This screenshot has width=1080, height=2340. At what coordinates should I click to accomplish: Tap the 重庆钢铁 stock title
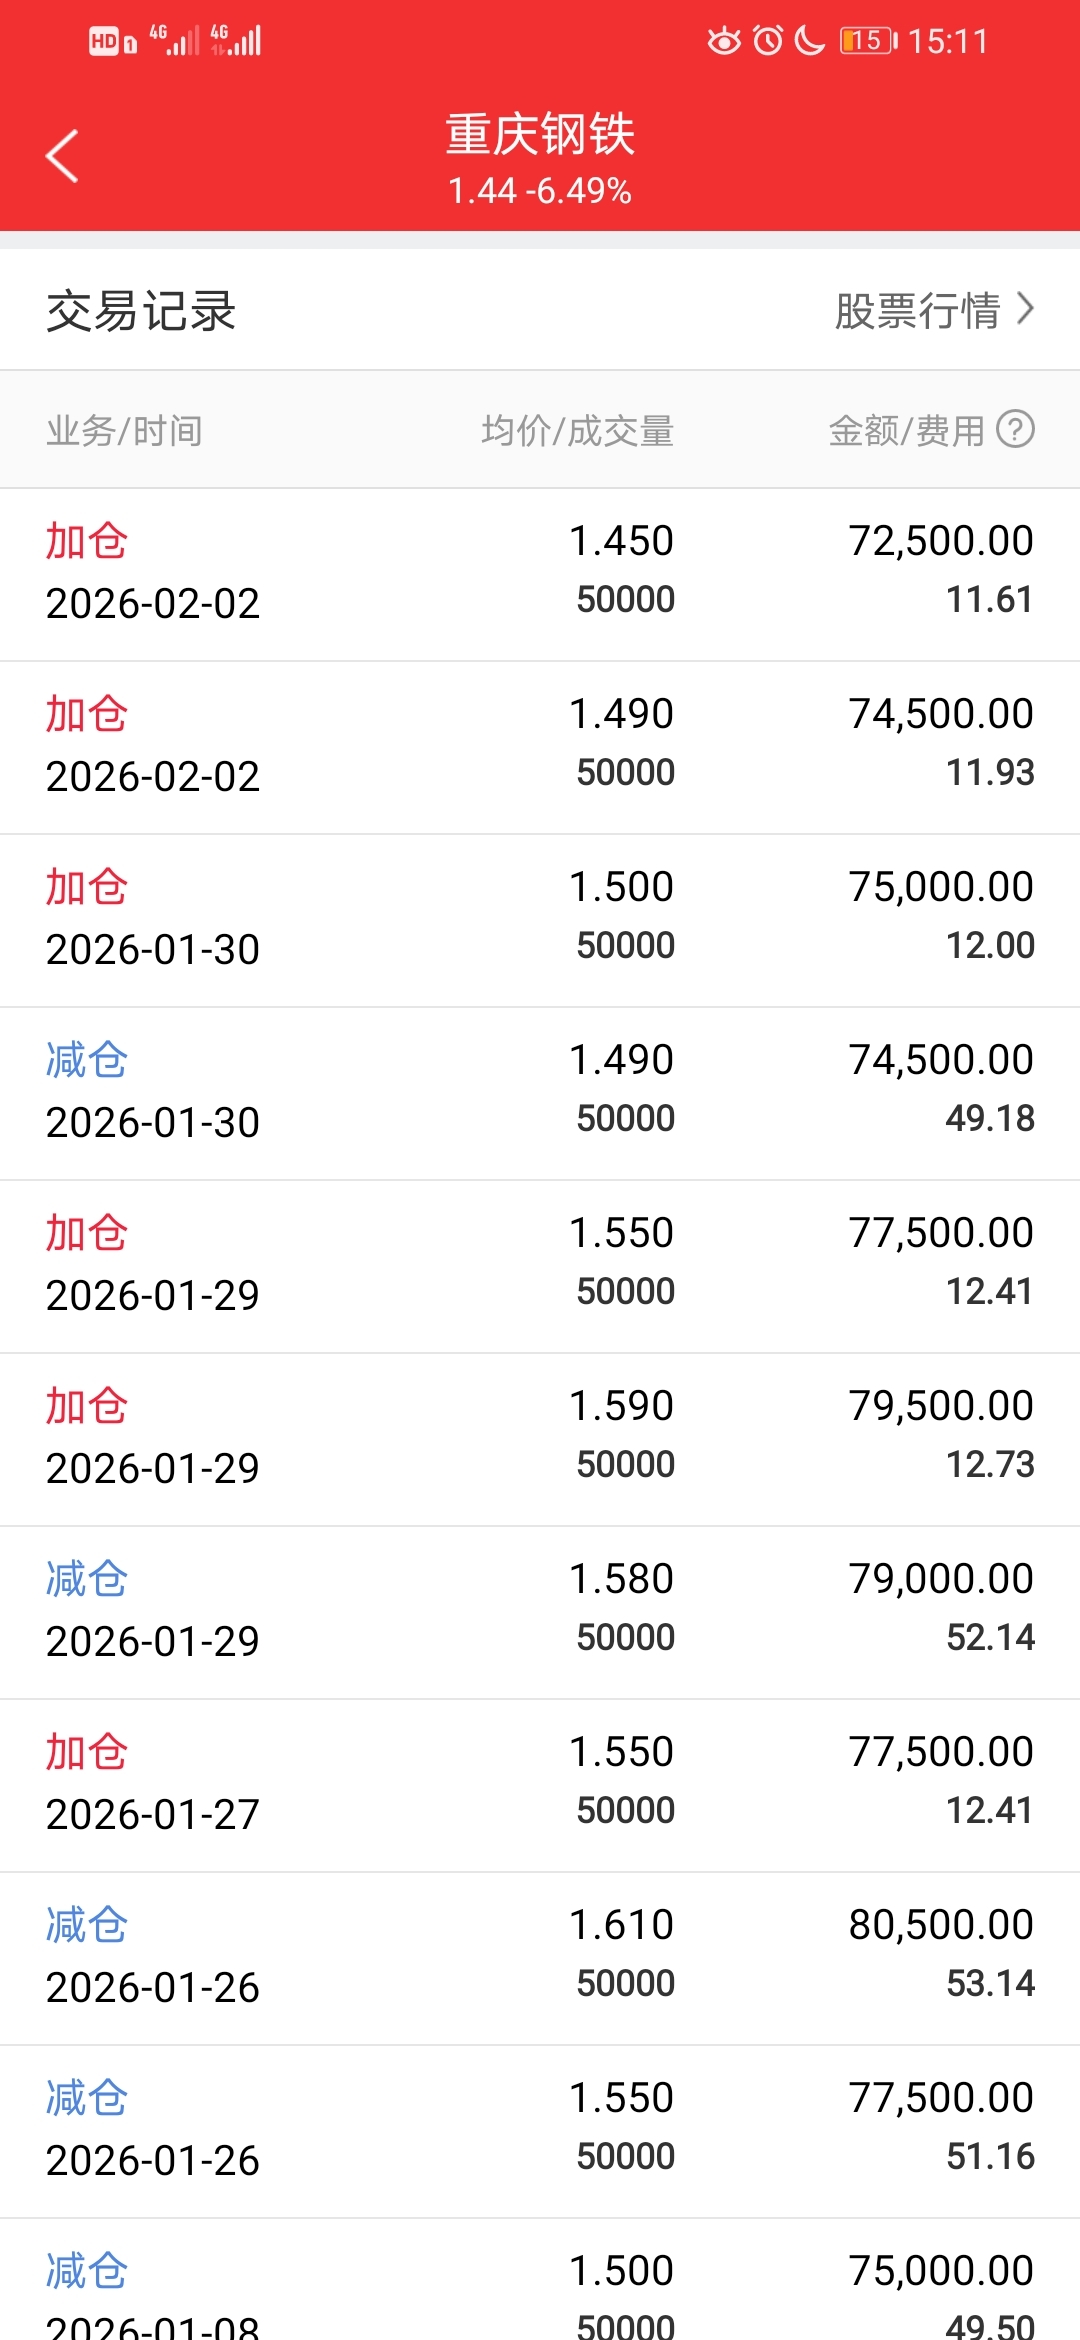(x=540, y=135)
